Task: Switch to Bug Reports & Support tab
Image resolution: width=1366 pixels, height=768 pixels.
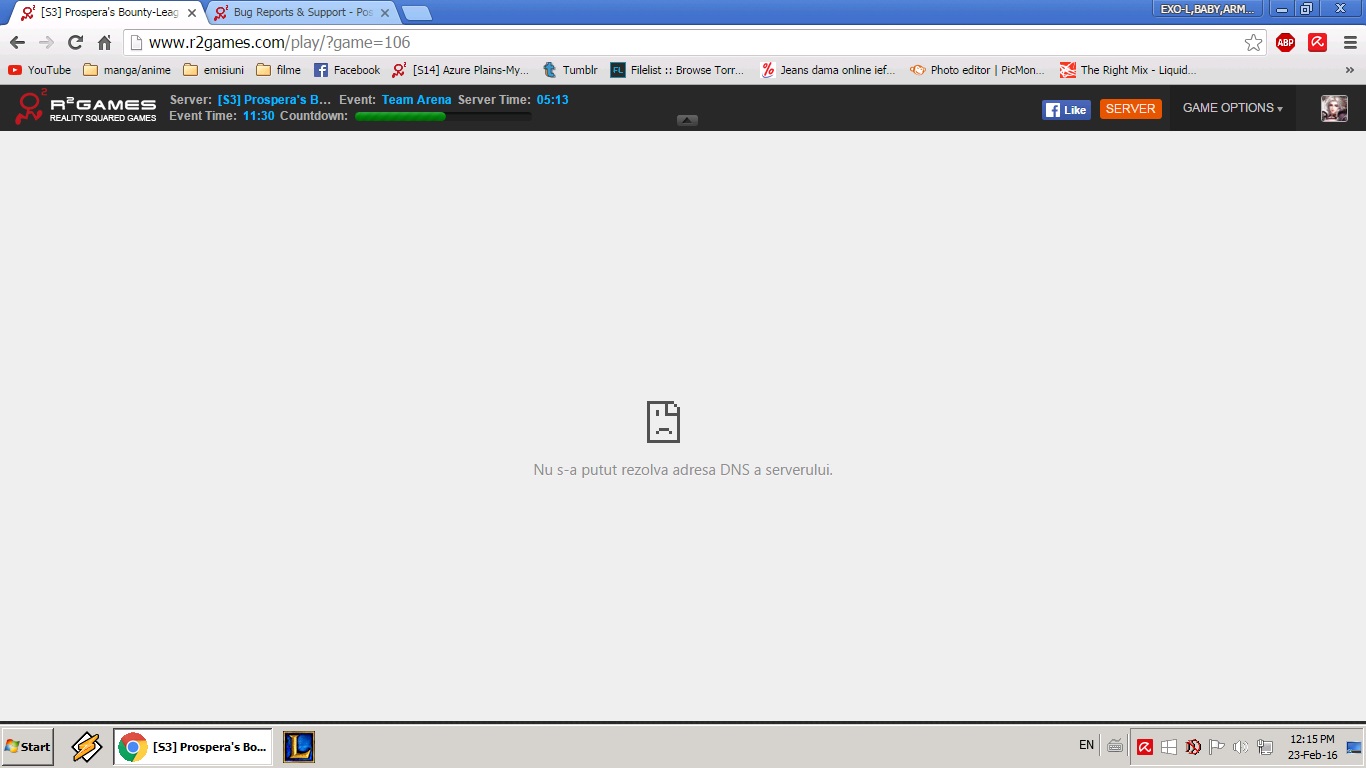Action: tap(300, 13)
